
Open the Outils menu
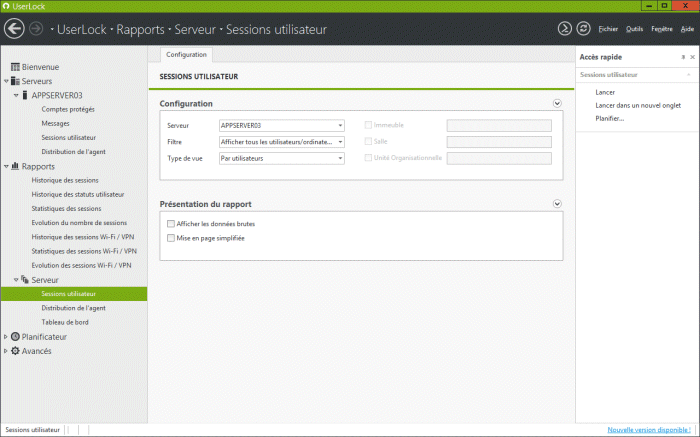point(634,29)
